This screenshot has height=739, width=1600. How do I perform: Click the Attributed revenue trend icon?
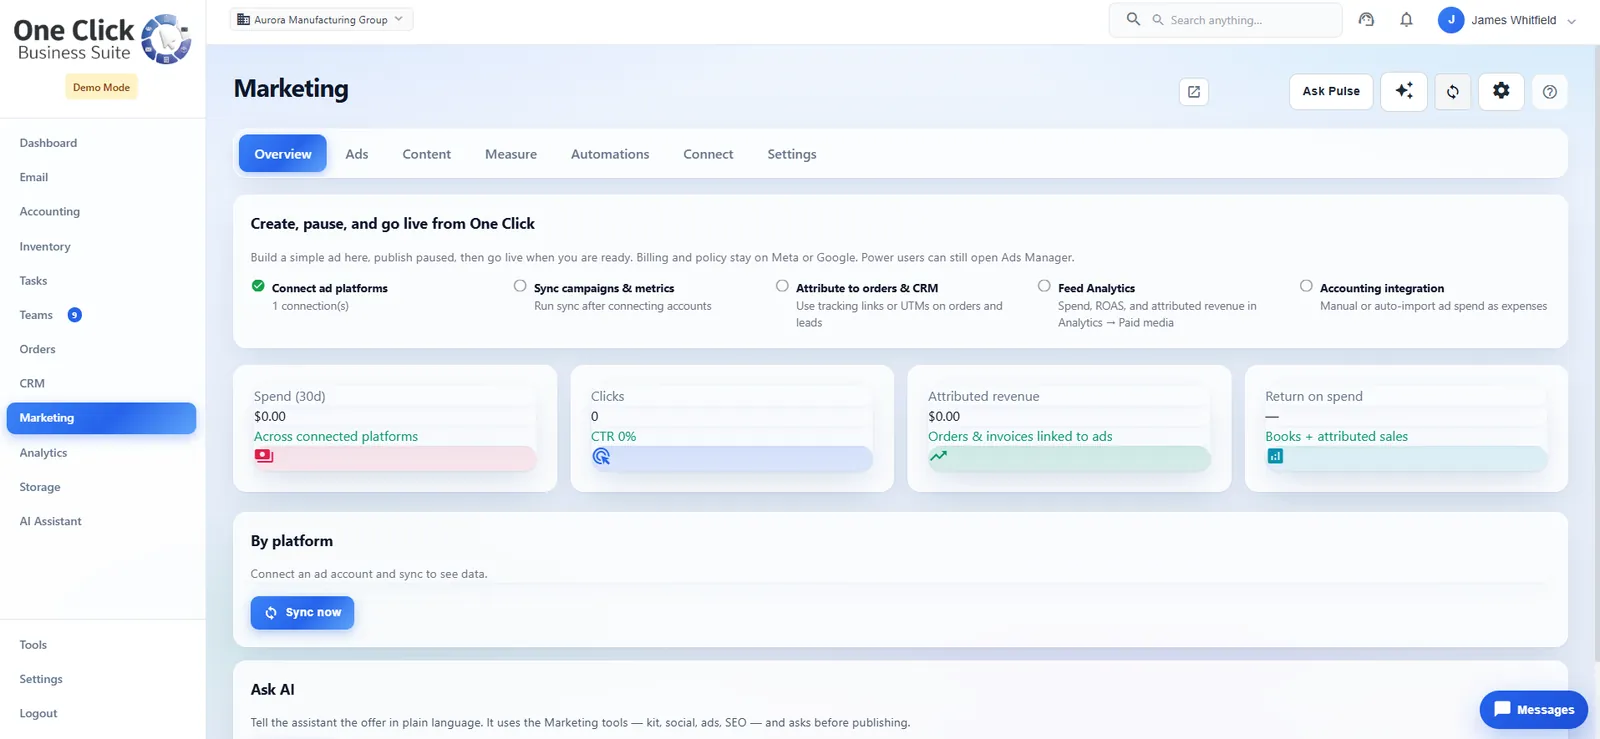click(x=938, y=456)
